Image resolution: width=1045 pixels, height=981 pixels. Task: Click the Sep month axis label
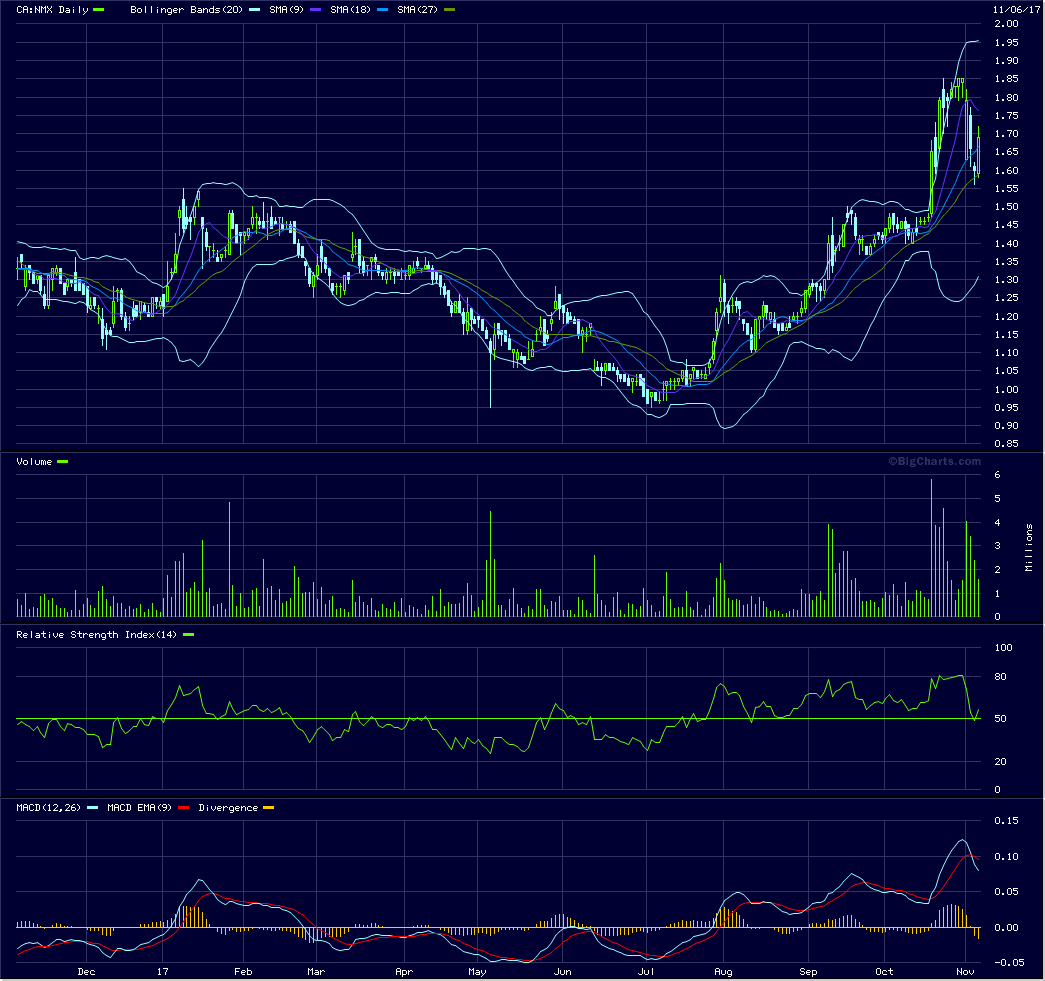pyautogui.click(x=808, y=972)
